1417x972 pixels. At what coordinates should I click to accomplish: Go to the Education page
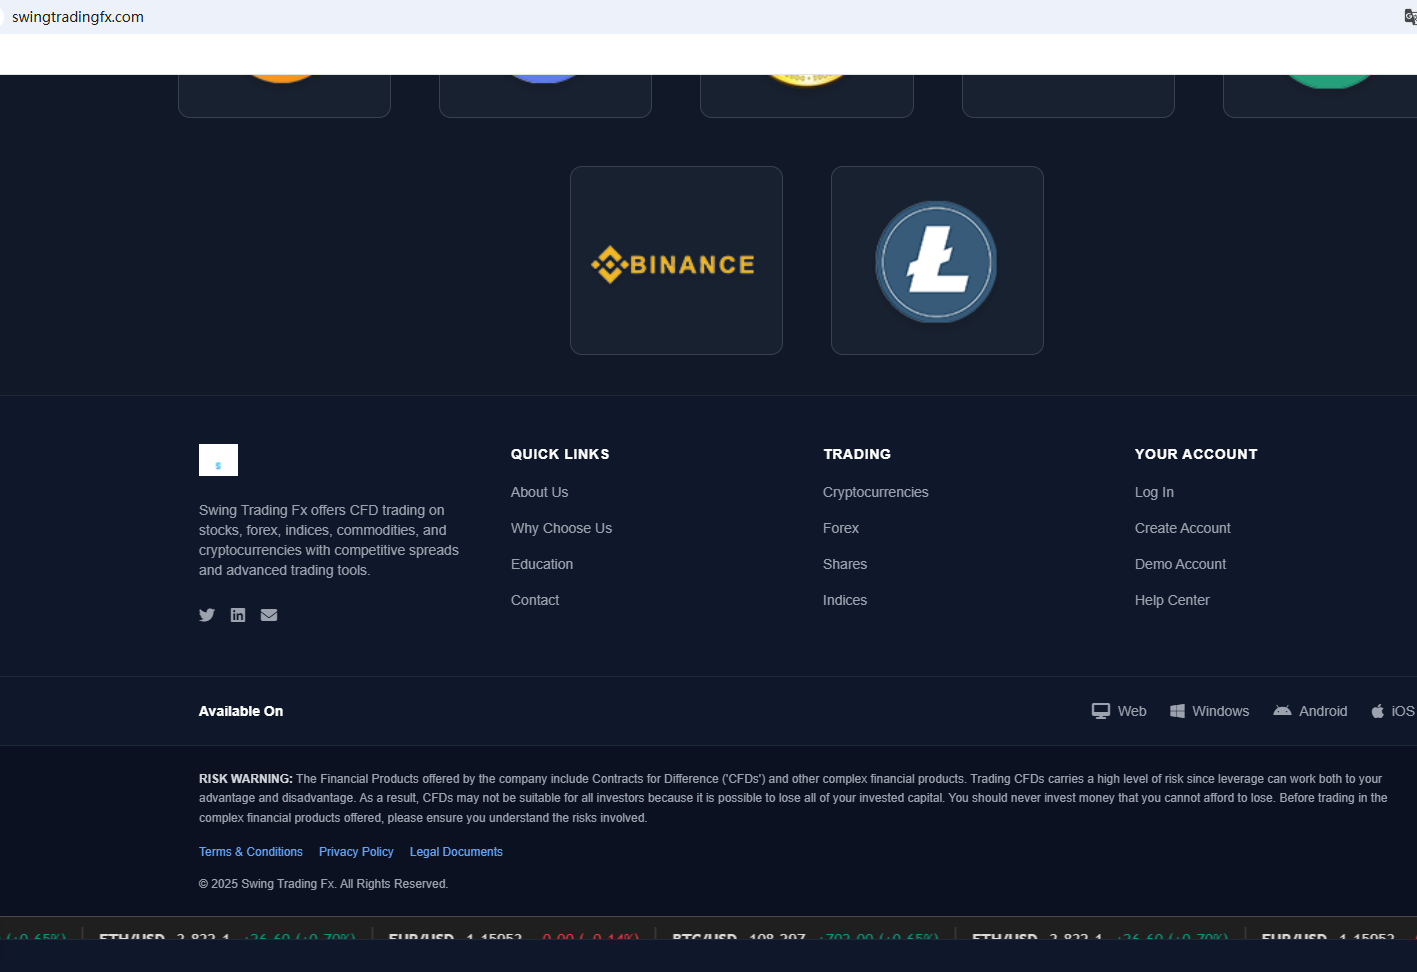pos(542,564)
